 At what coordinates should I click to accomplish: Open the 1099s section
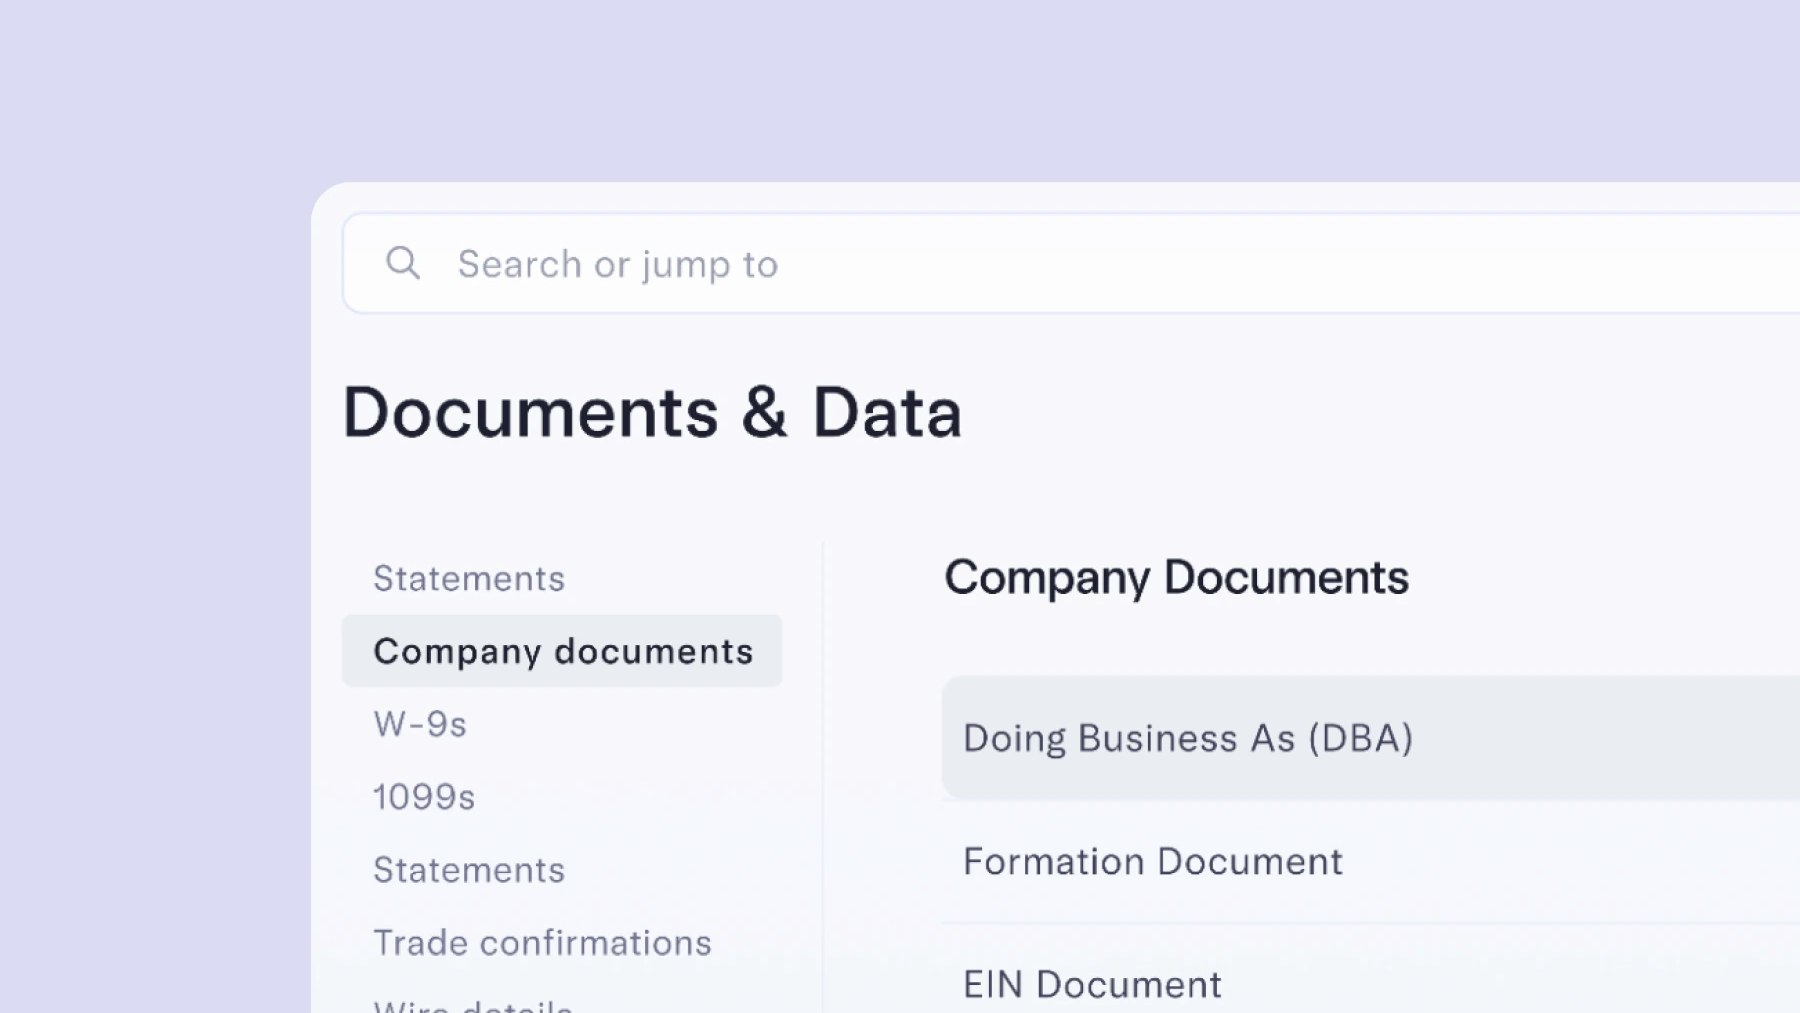point(424,797)
